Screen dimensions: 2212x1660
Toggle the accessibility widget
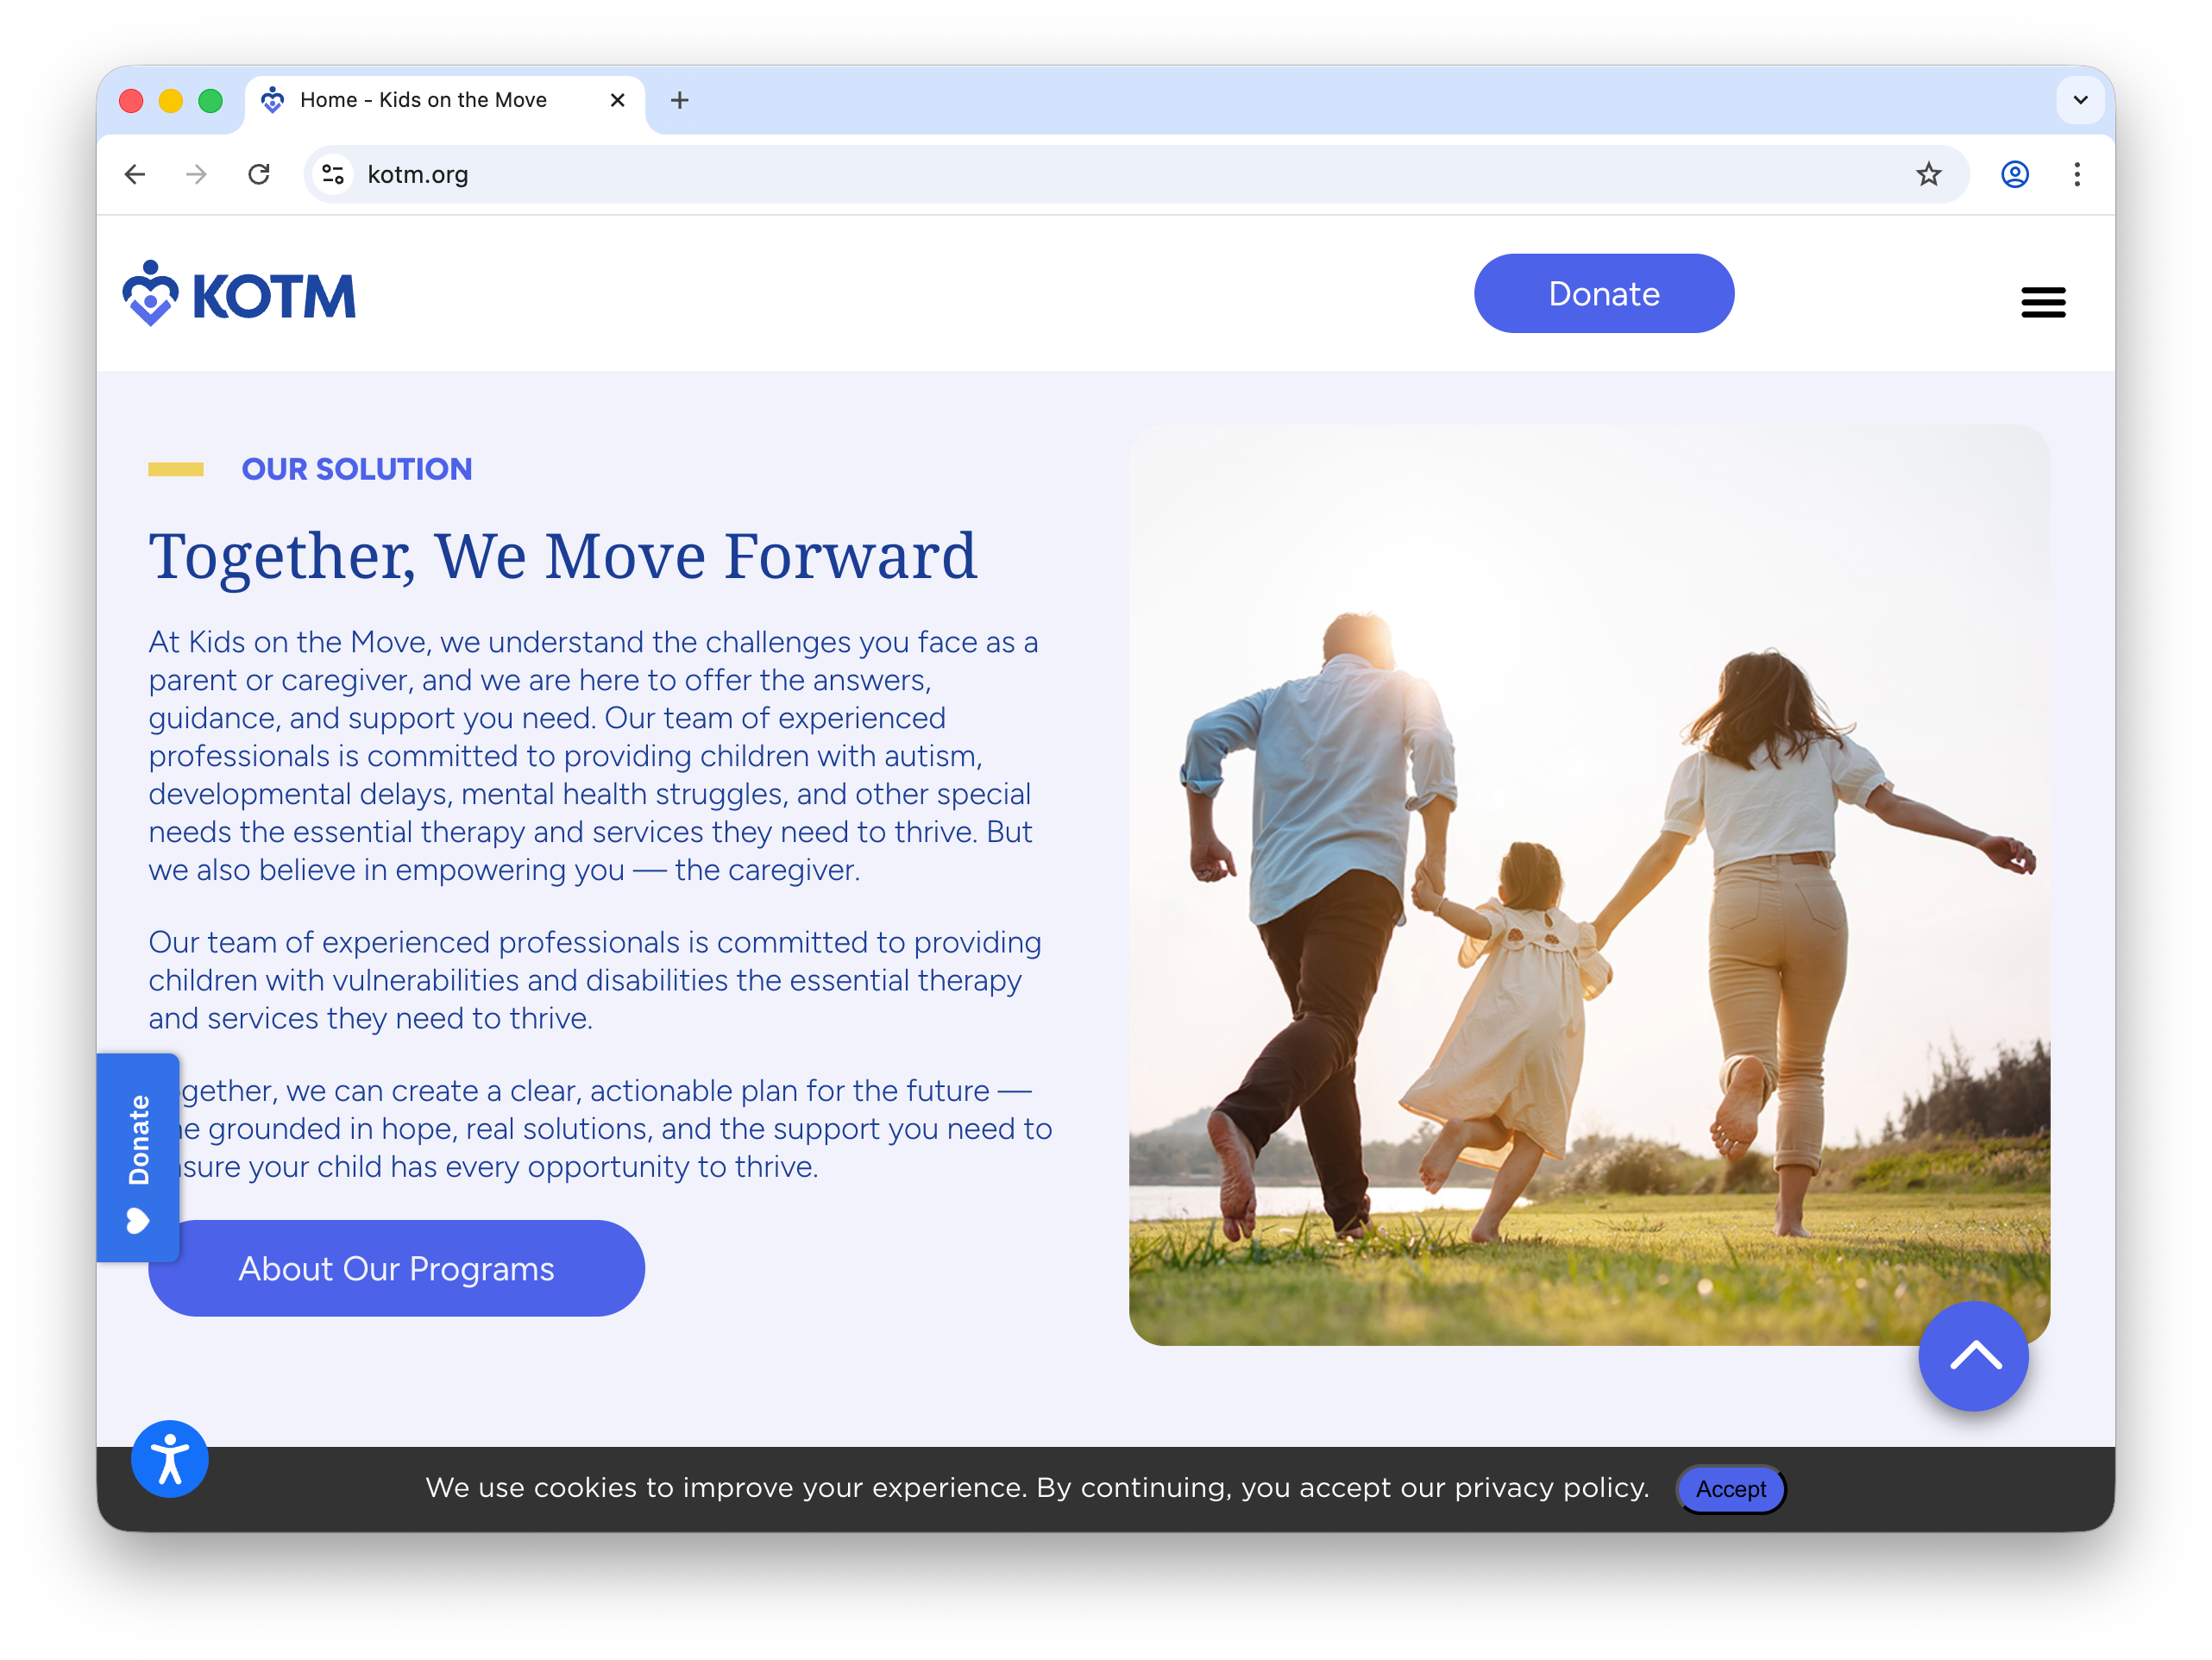[169, 1458]
